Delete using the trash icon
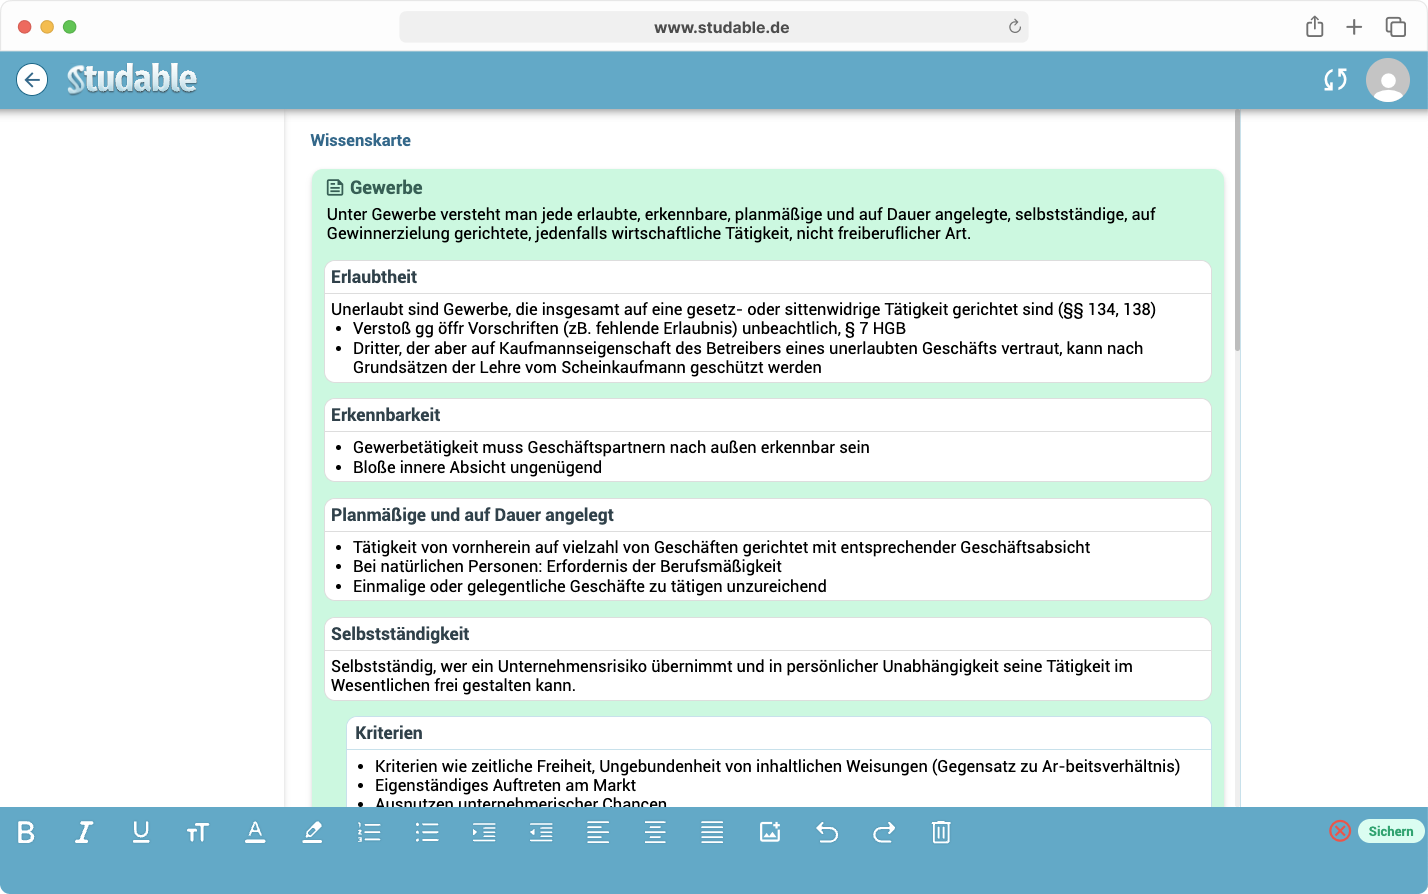The height and width of the screenshot is (894, 1428). point(941,832)
